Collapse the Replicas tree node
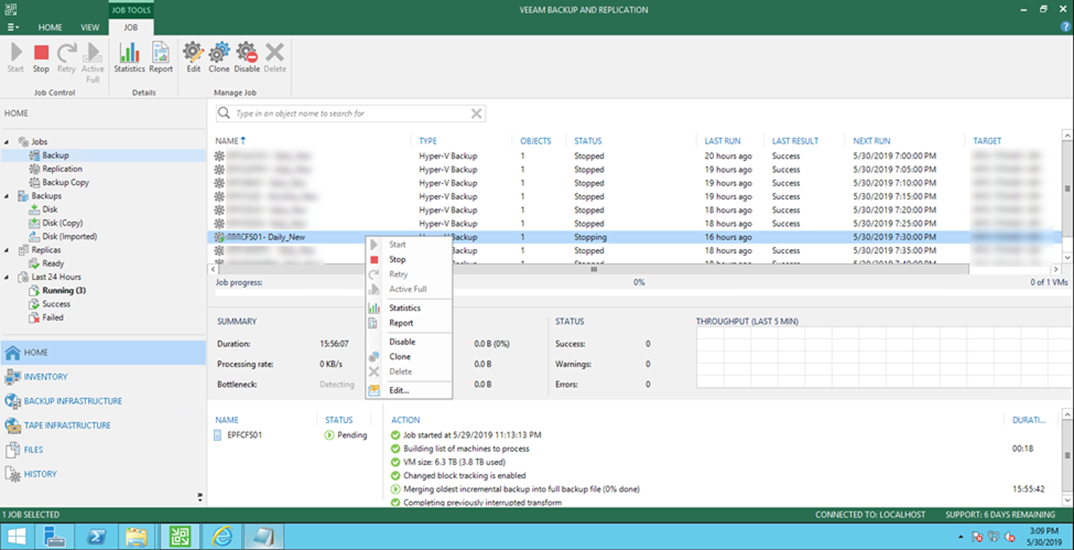The height and width of the screenshot is (550, 1074). [x=7, y=250]
